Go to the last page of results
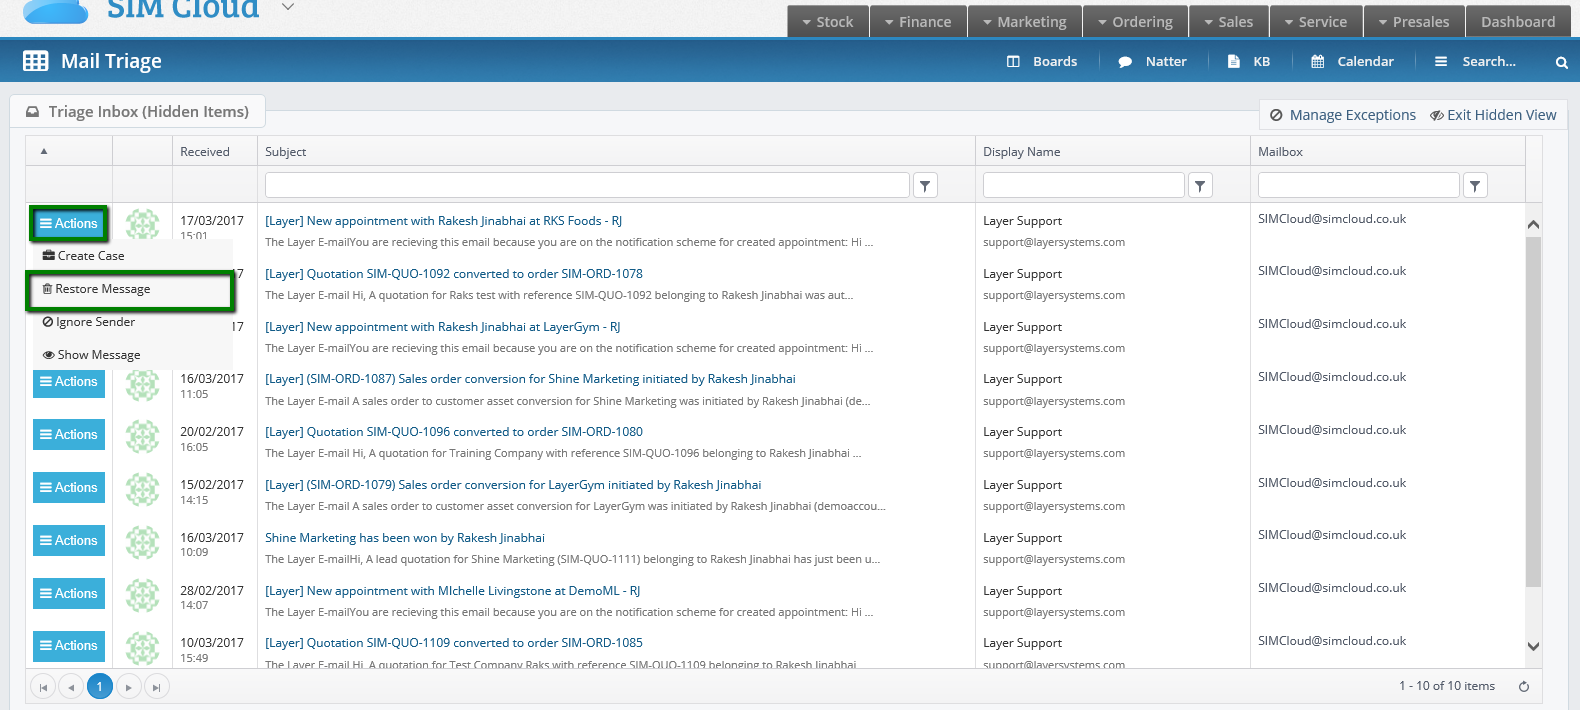This screenshot has width=1580, height=710. pos(156,687)
